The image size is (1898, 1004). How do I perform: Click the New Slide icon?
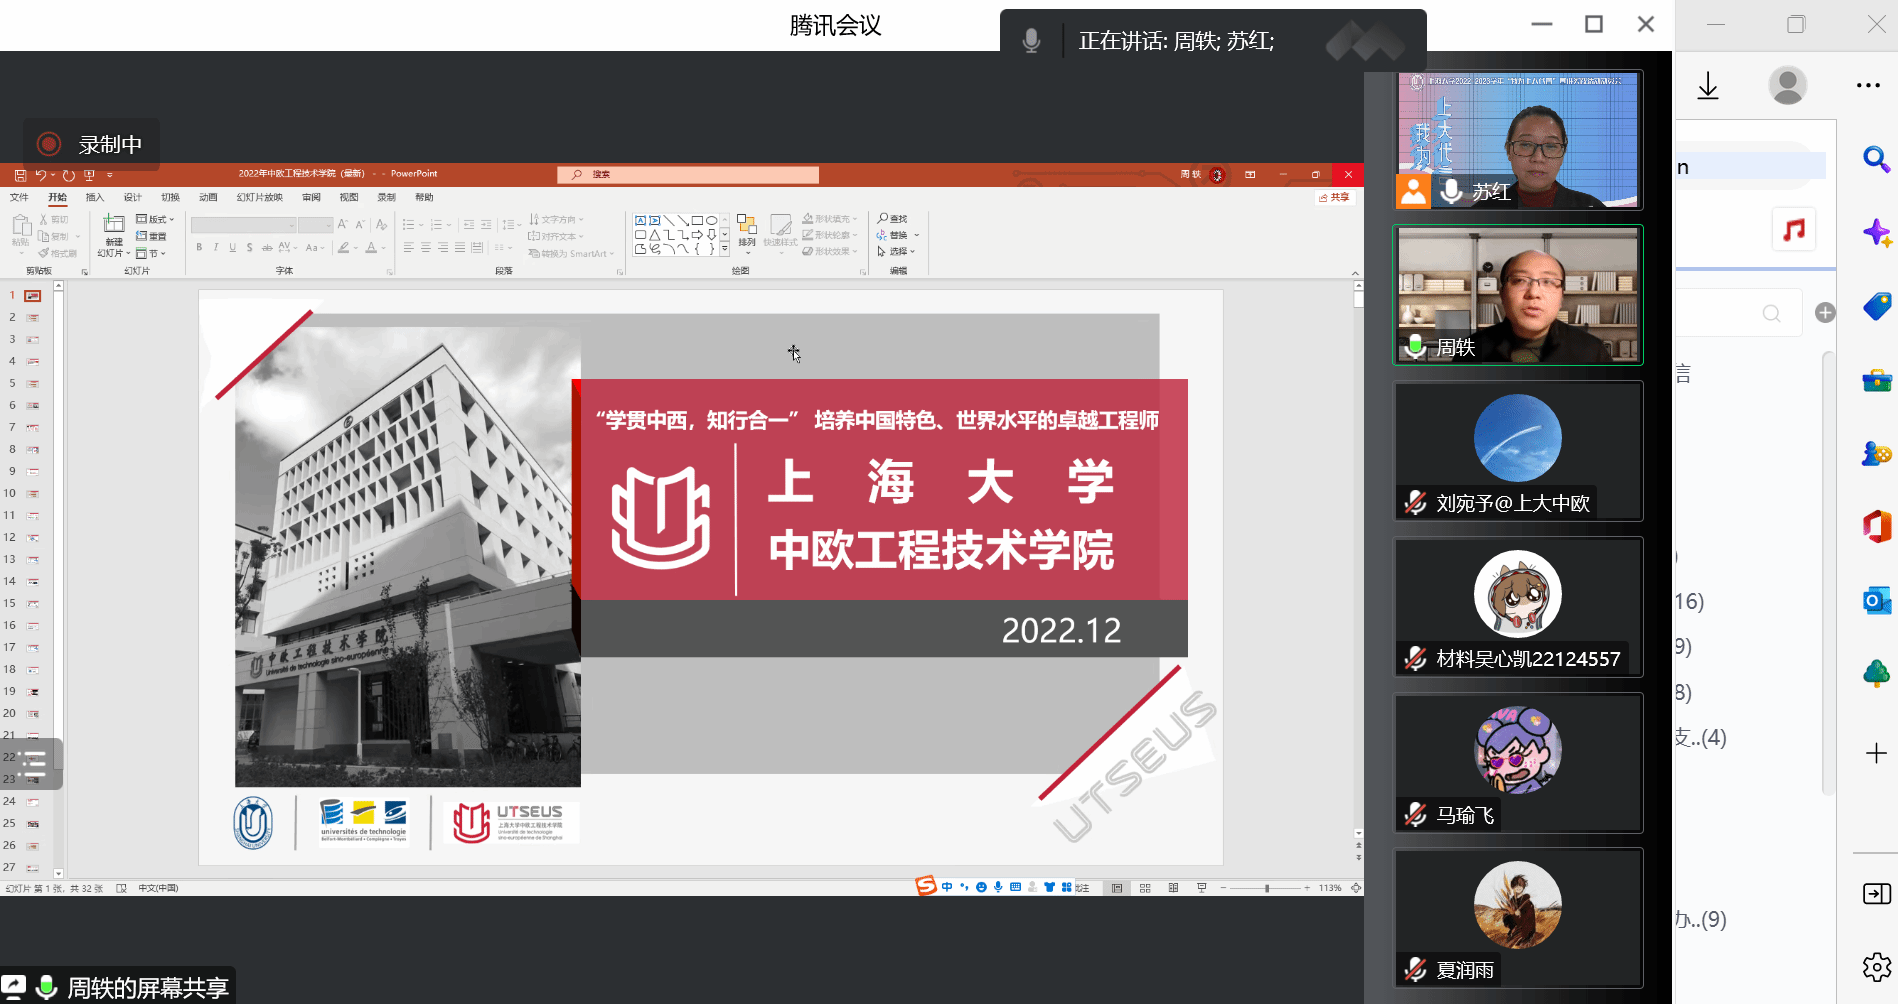114,224
